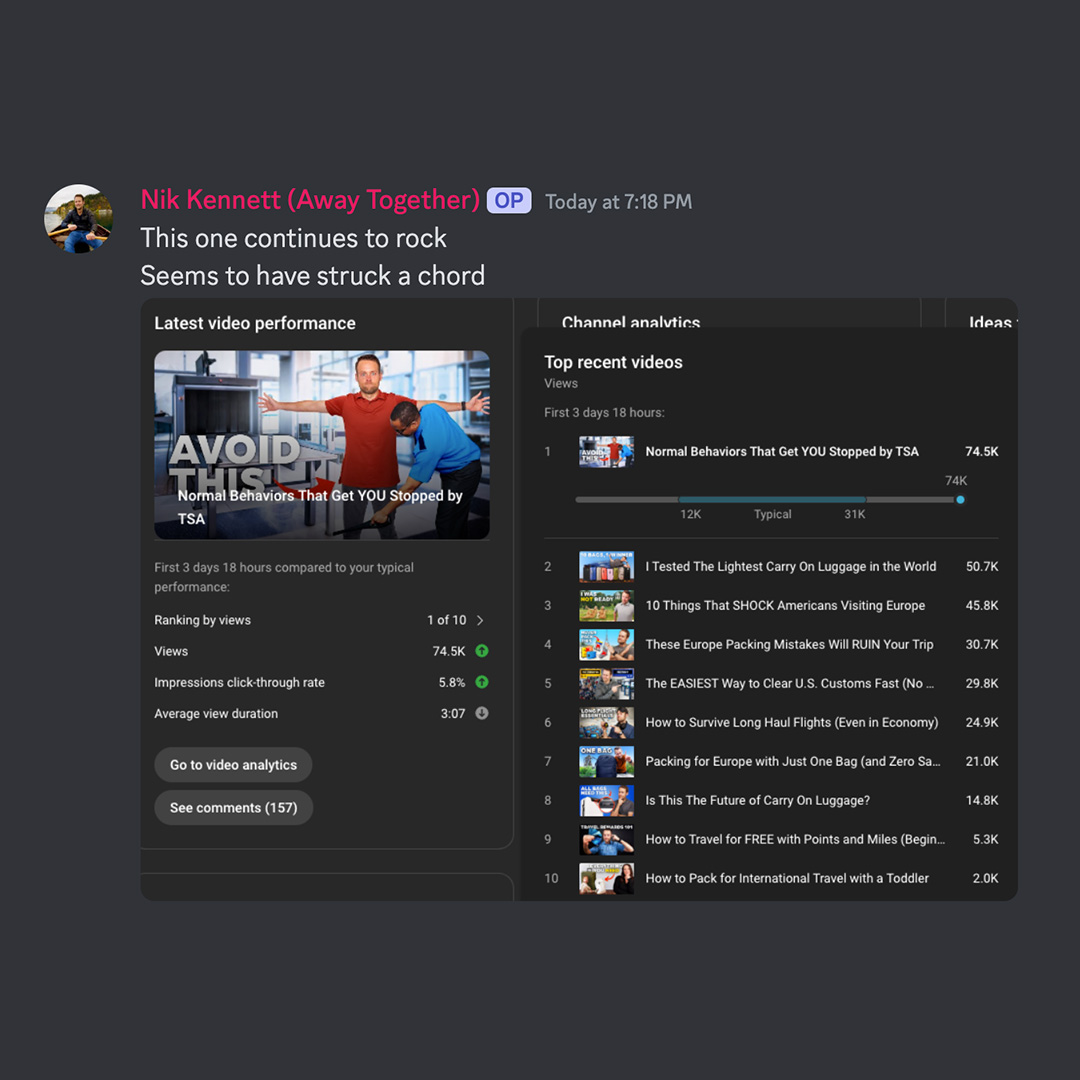The height and width of the screenshot is (1080, 1080).
Task: Select title Packing for Europe with Just One Bag
Action: [793, 761]
